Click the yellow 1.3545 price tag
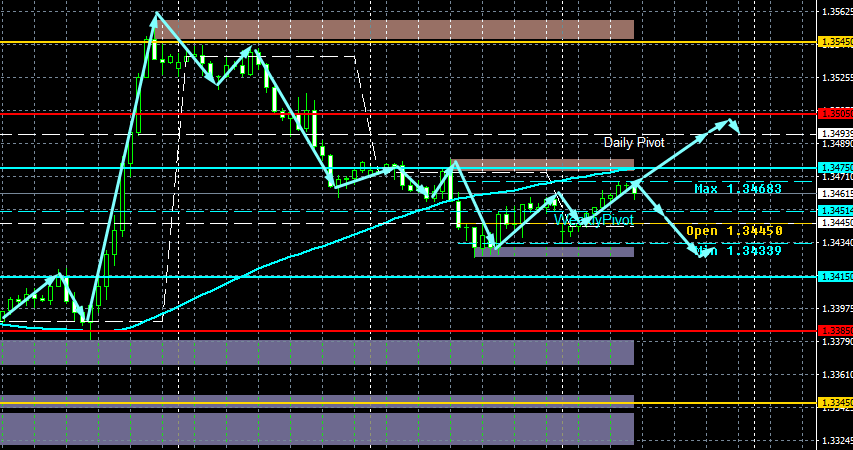 835,42
